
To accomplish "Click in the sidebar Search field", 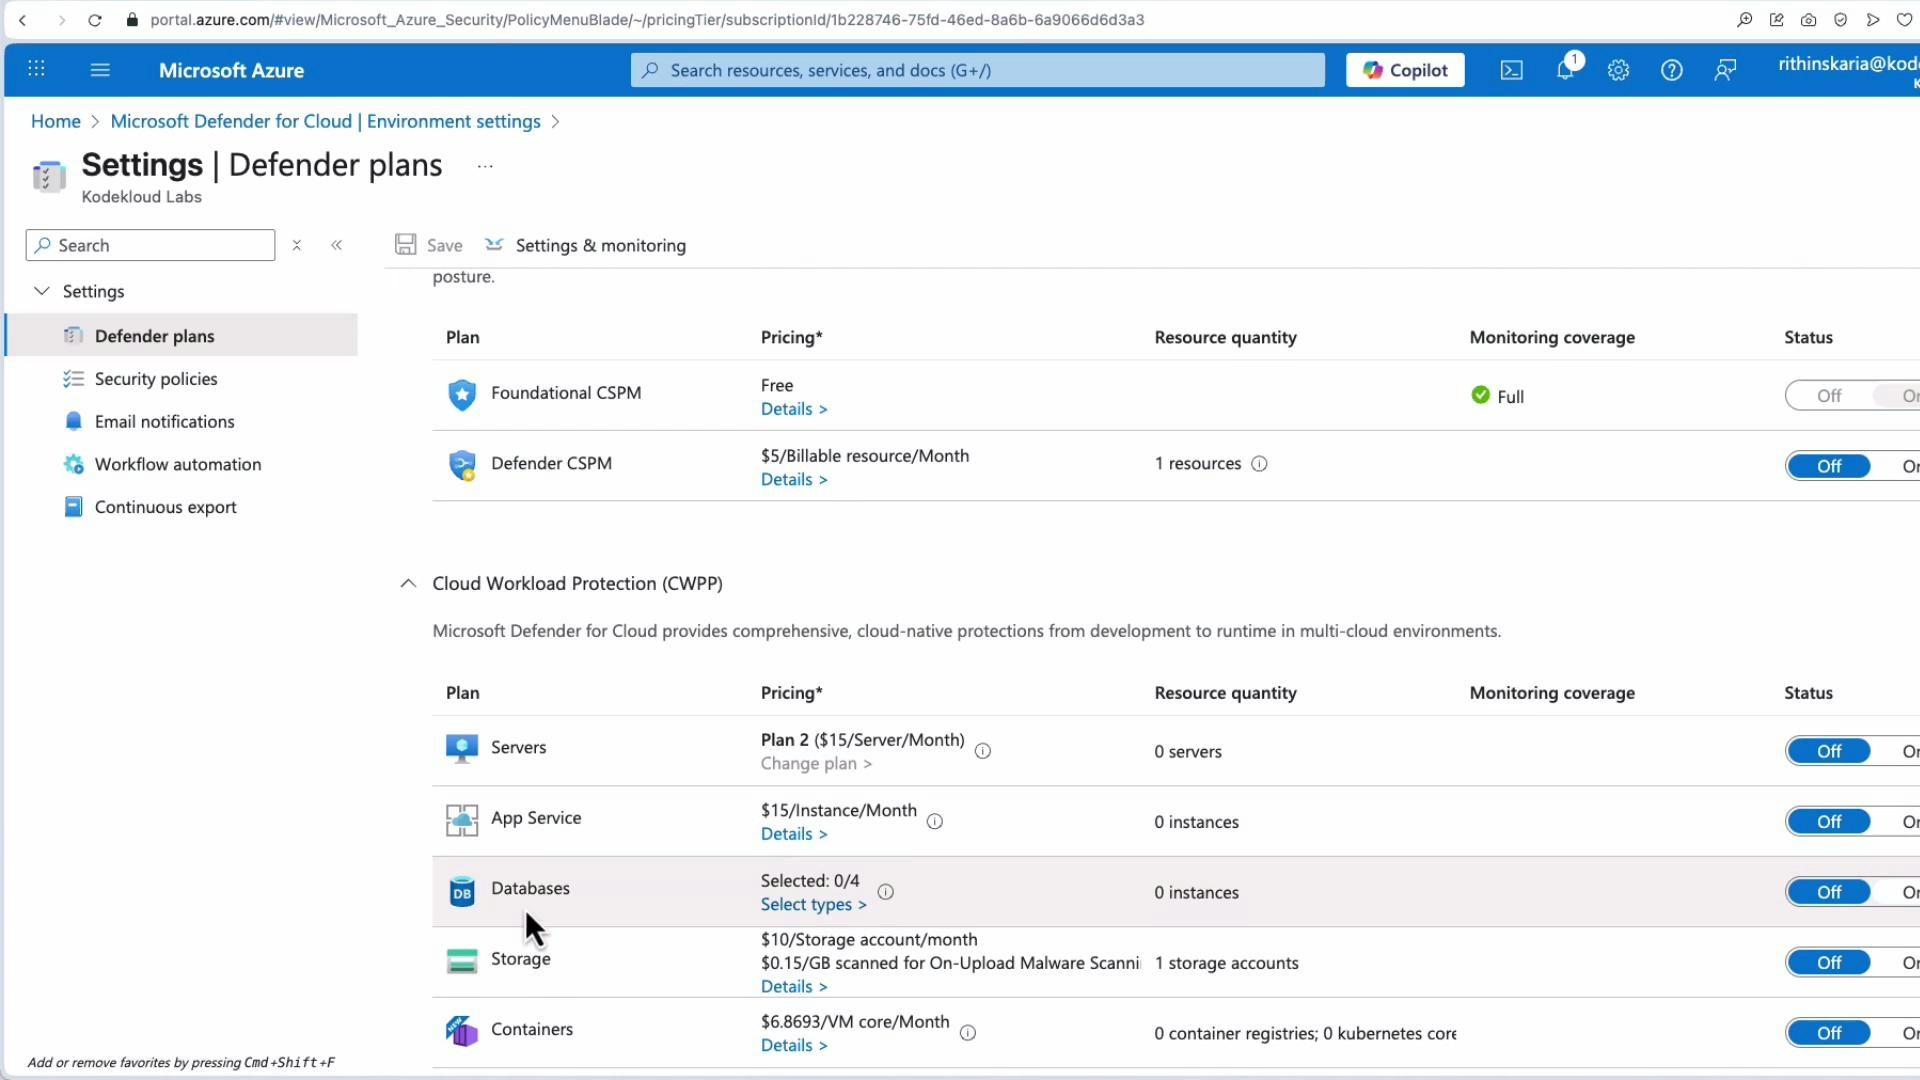I will 150,245.
